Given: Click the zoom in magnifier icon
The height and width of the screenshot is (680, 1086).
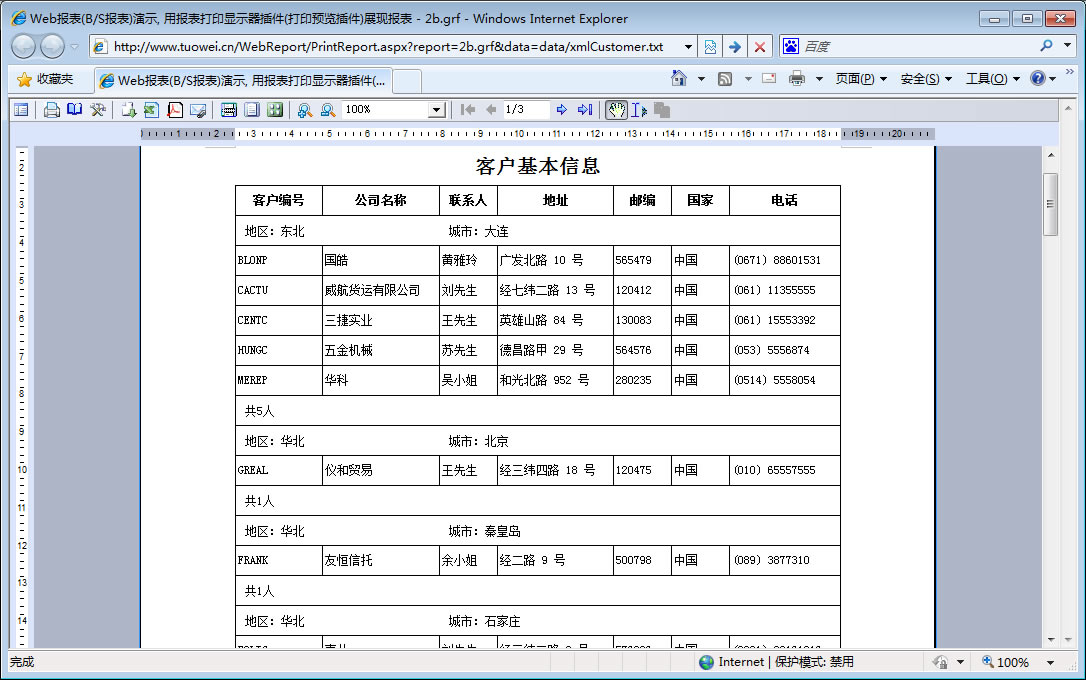Looking at the screenshot, I should coord(304,110).
